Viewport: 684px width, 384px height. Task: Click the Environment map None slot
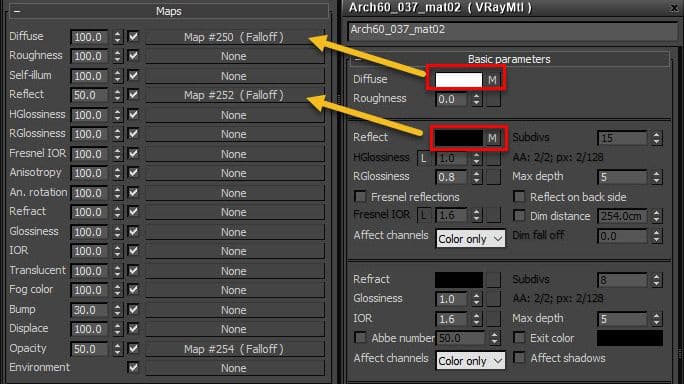tap(235, 368)
